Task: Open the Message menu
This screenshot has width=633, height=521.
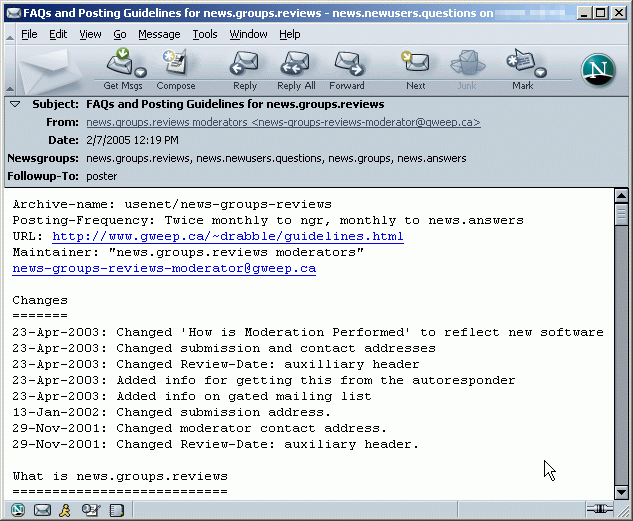Action: [159, 34]
